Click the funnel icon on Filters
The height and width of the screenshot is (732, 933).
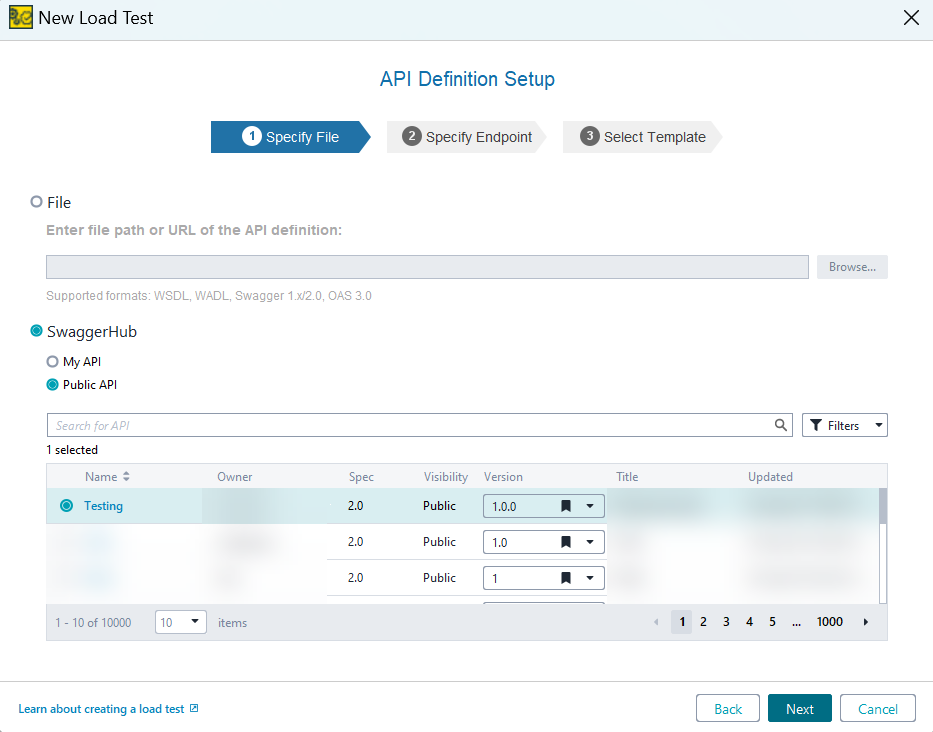(x=816, y=425)
